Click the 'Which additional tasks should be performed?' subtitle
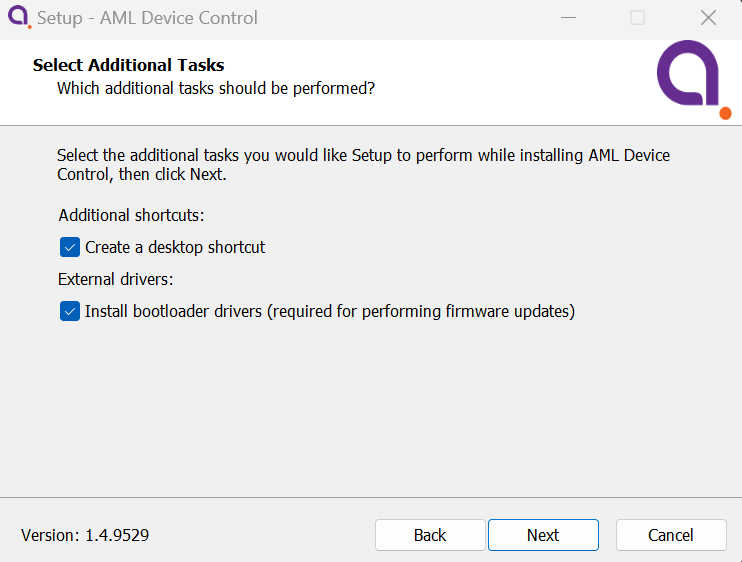 (x=216, y=88)
